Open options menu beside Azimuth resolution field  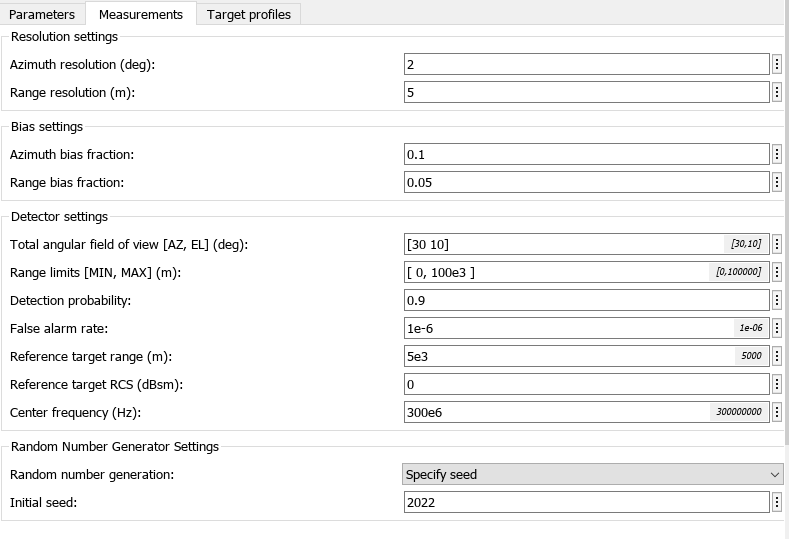click(x=777, y=65)
